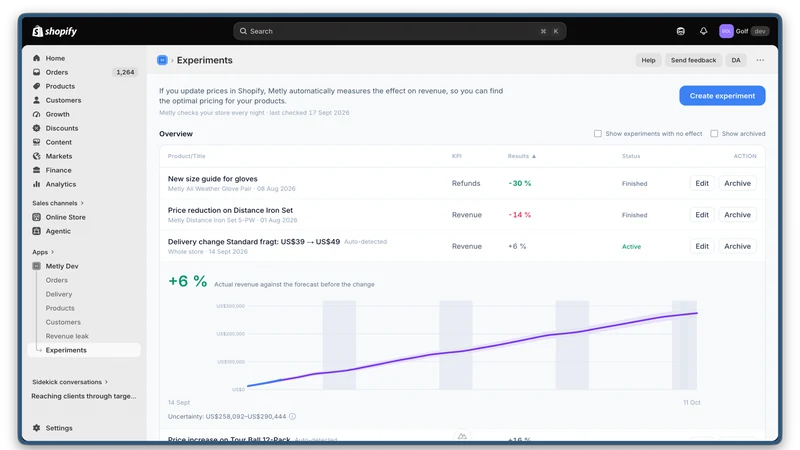Open the Analytics bar chart icon
Screen dimensions: 800x450
[x=36, y=184]
